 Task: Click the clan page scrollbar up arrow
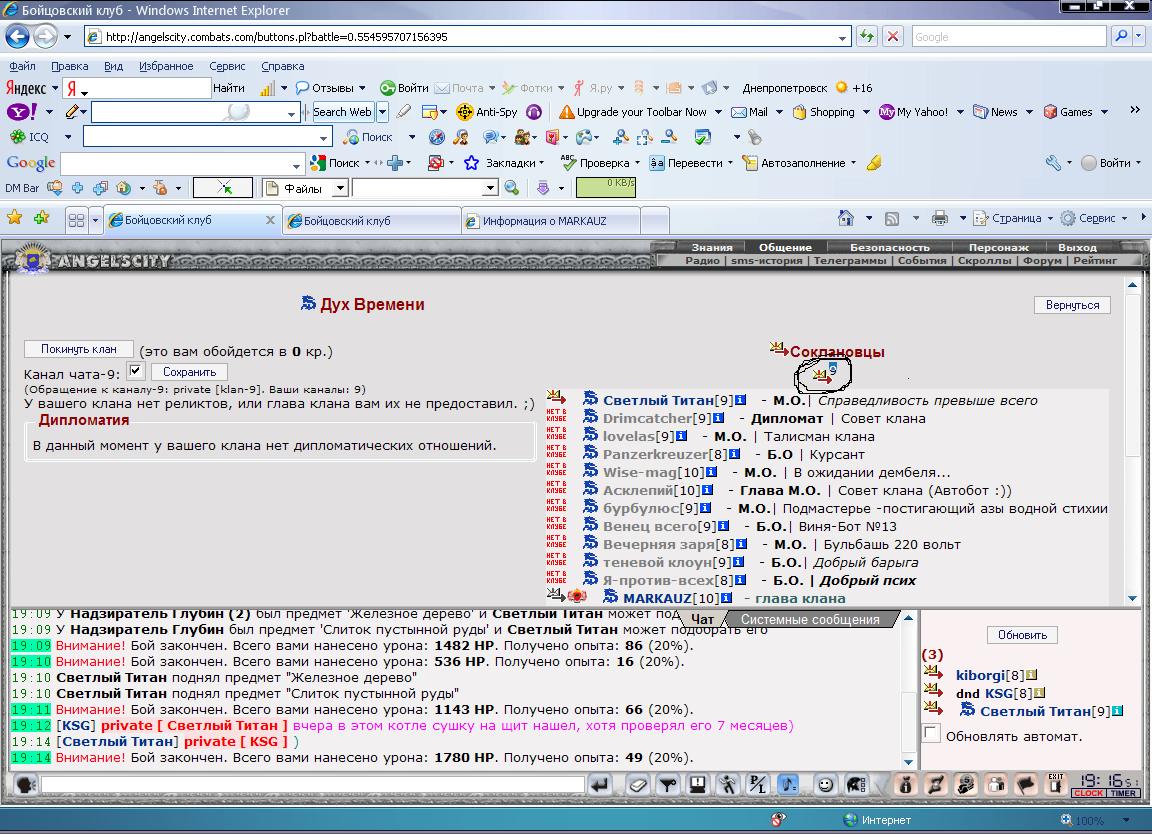pyautogui.click(x=1132, y=285)
